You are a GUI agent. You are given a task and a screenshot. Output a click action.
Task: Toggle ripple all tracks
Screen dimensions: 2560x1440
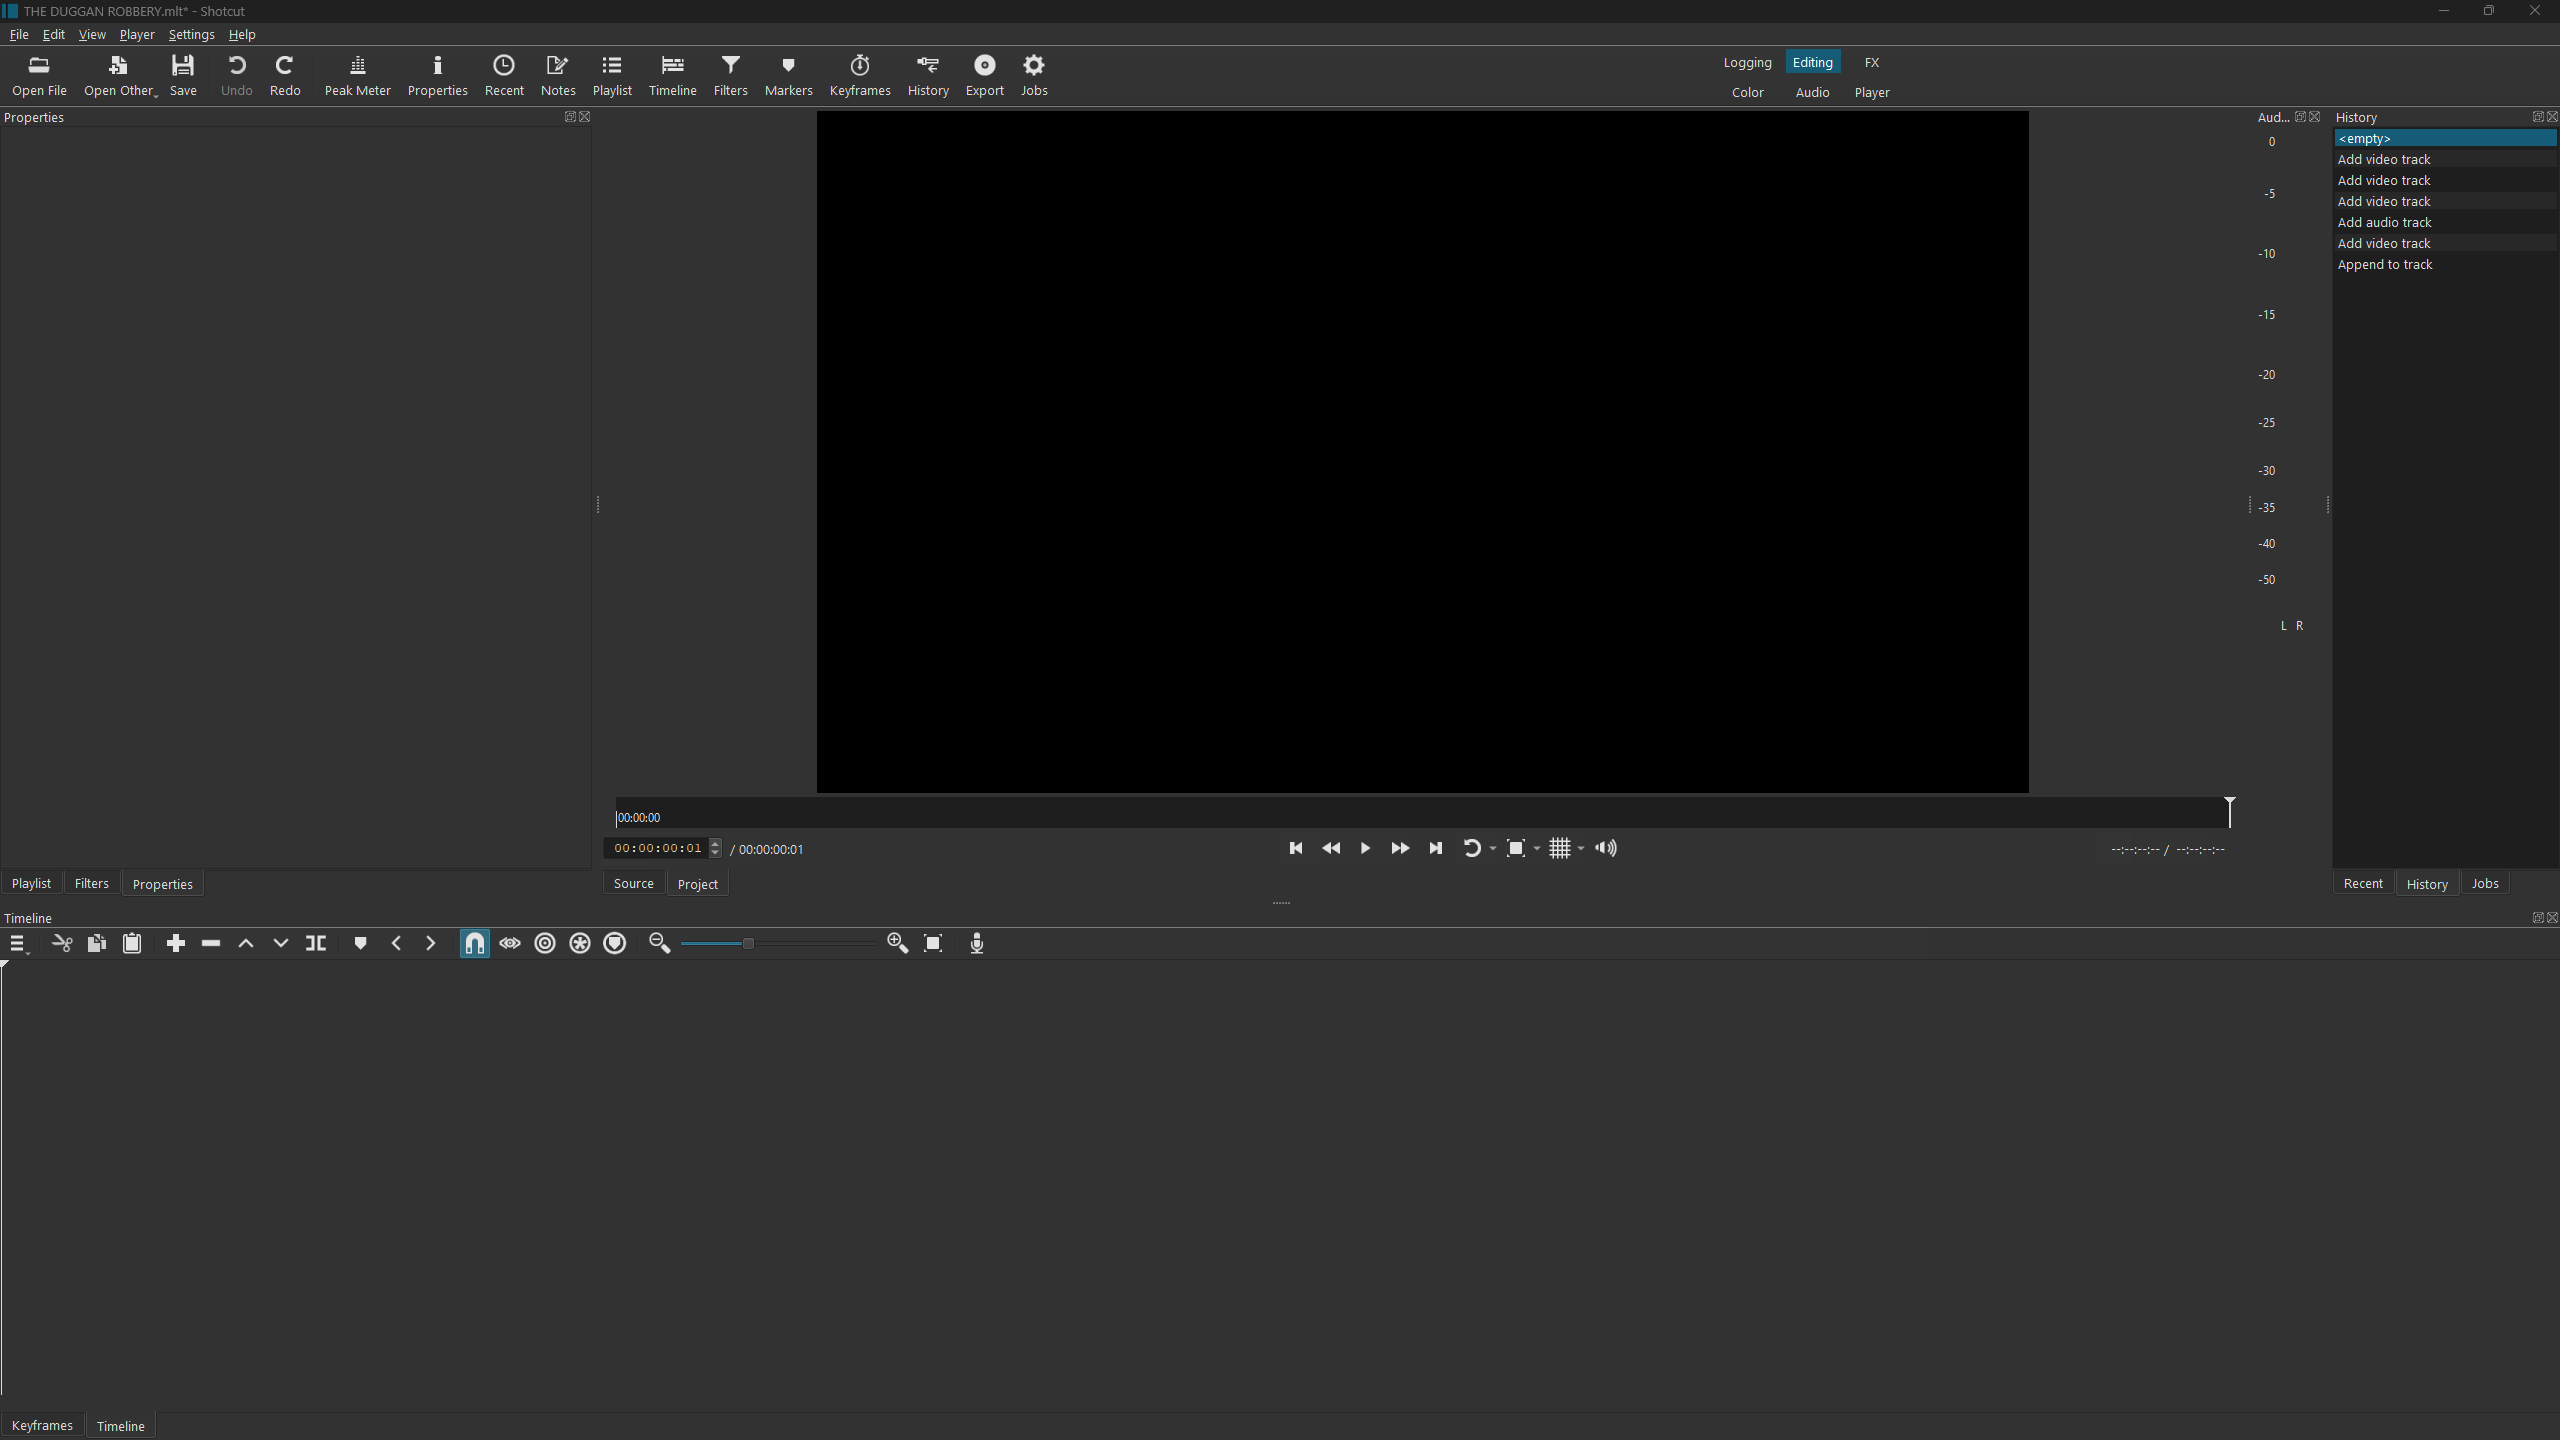pos(580,943)
